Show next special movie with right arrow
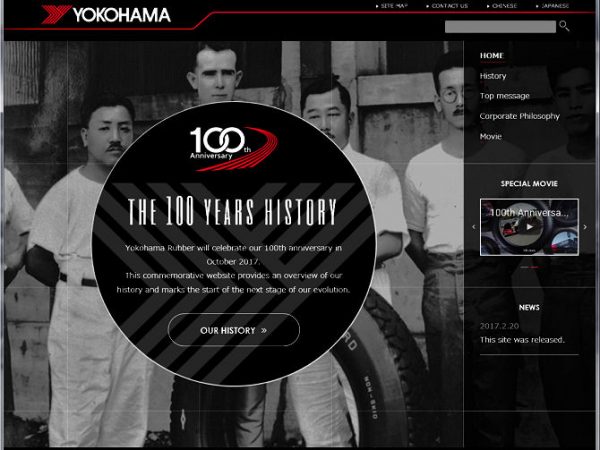The image size is (600, 450). tap(585, 227)
